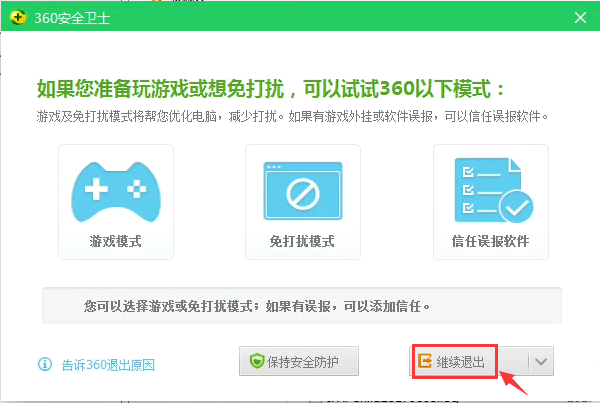Select the 游戏模式 gamepad card

(116, 202)
